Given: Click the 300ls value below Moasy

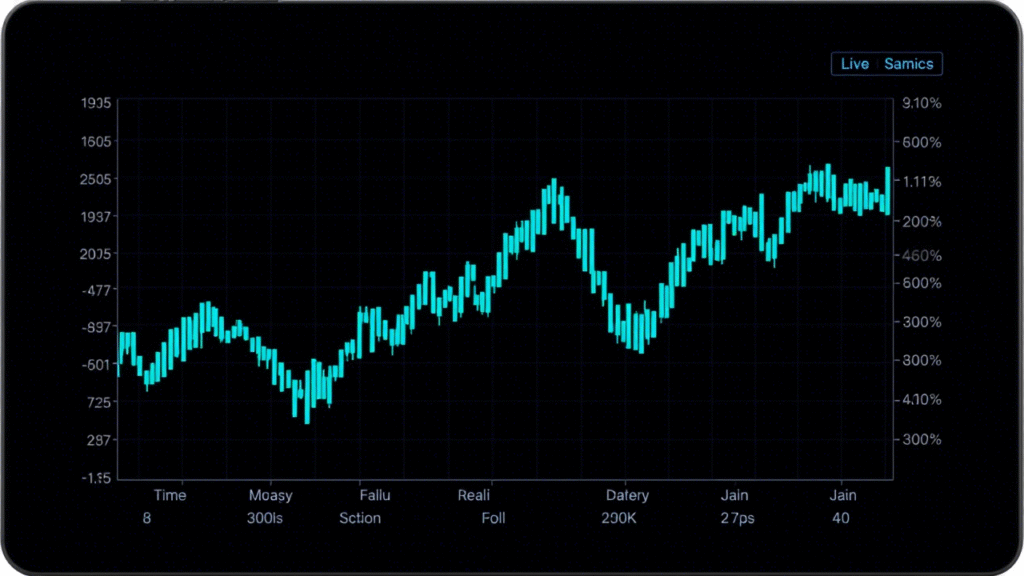Looking at the screenshot, I should pos(265,518).
